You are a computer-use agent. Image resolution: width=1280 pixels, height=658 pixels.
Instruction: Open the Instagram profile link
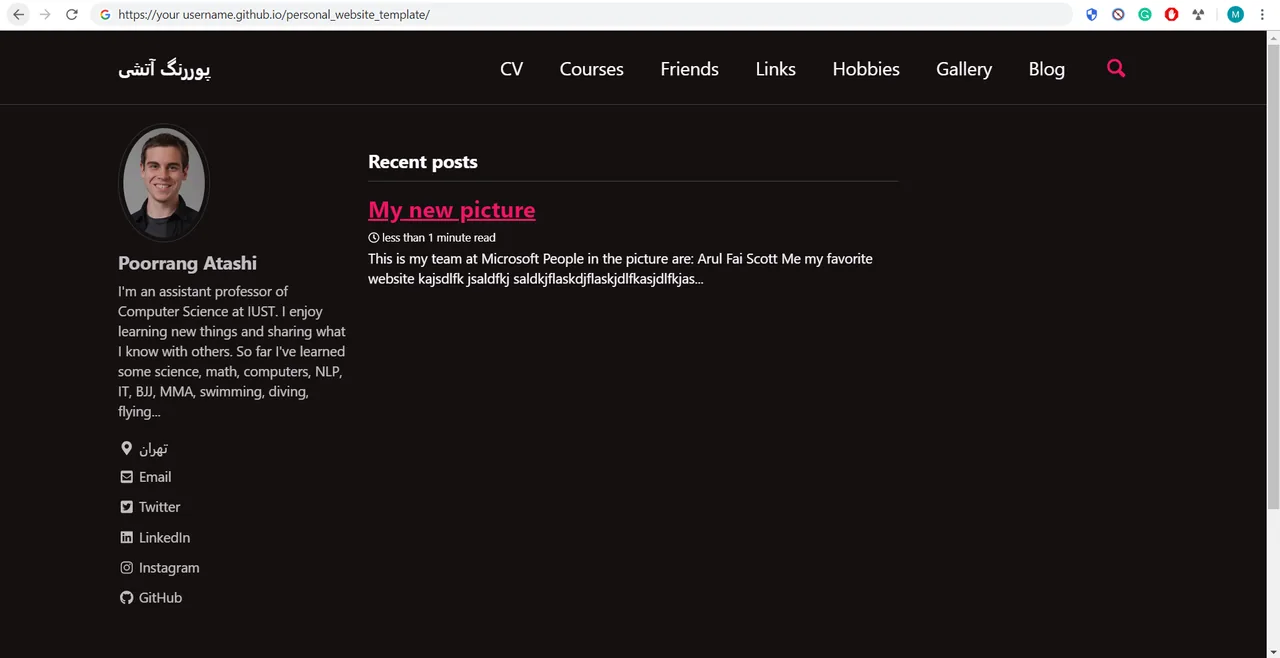169,567
